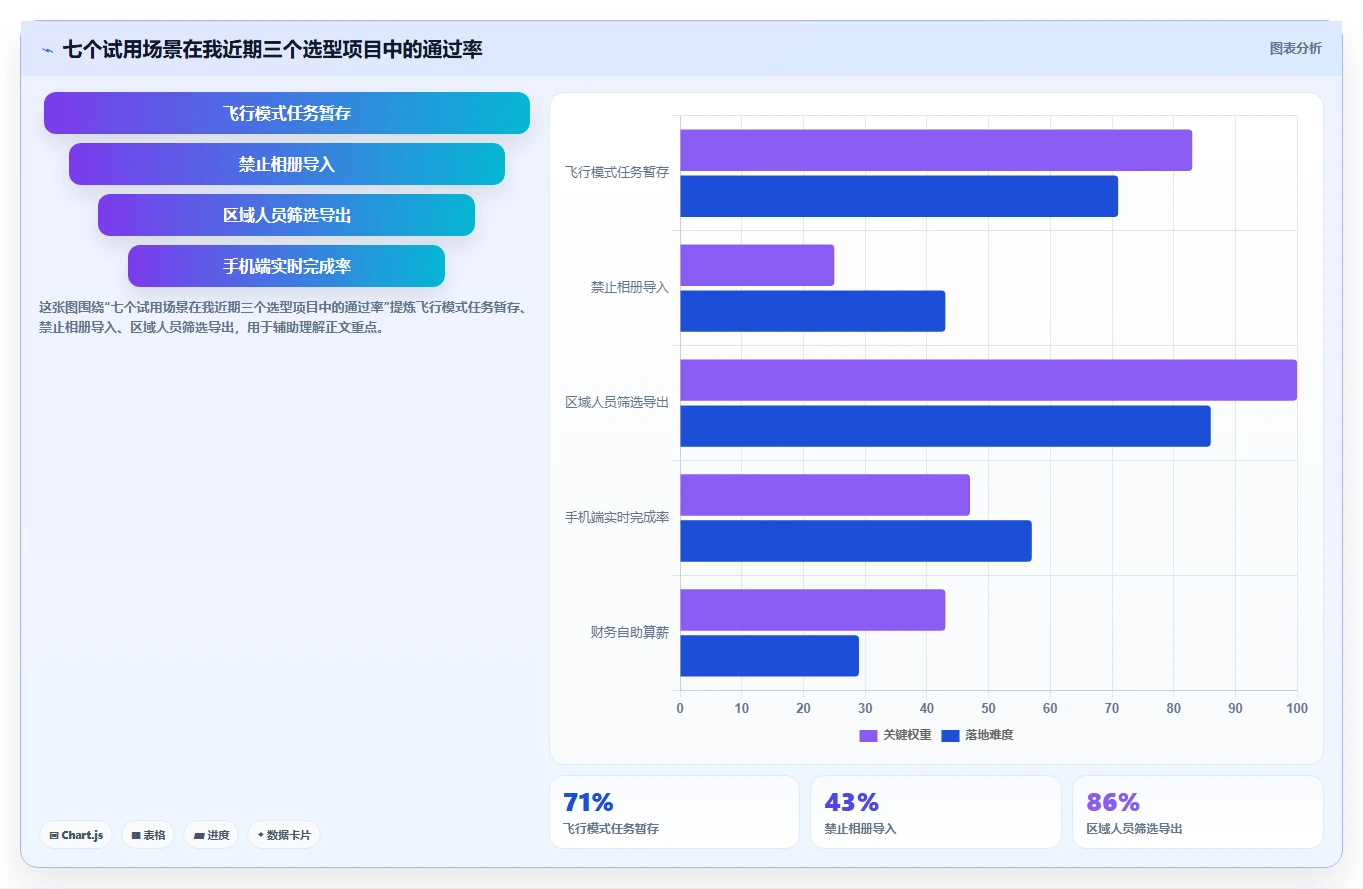Click the 禁止相册导入 axis label

(x=629, y=288)
